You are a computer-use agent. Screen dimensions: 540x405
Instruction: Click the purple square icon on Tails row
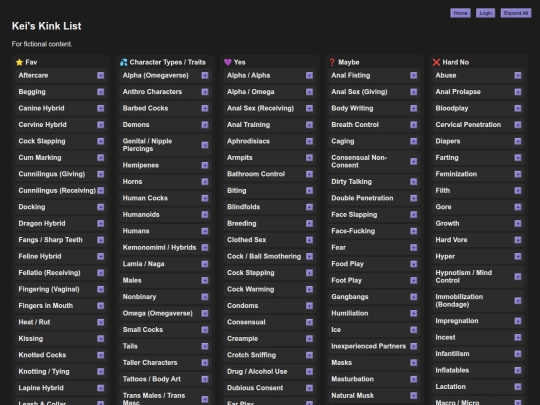coord(205,346)
